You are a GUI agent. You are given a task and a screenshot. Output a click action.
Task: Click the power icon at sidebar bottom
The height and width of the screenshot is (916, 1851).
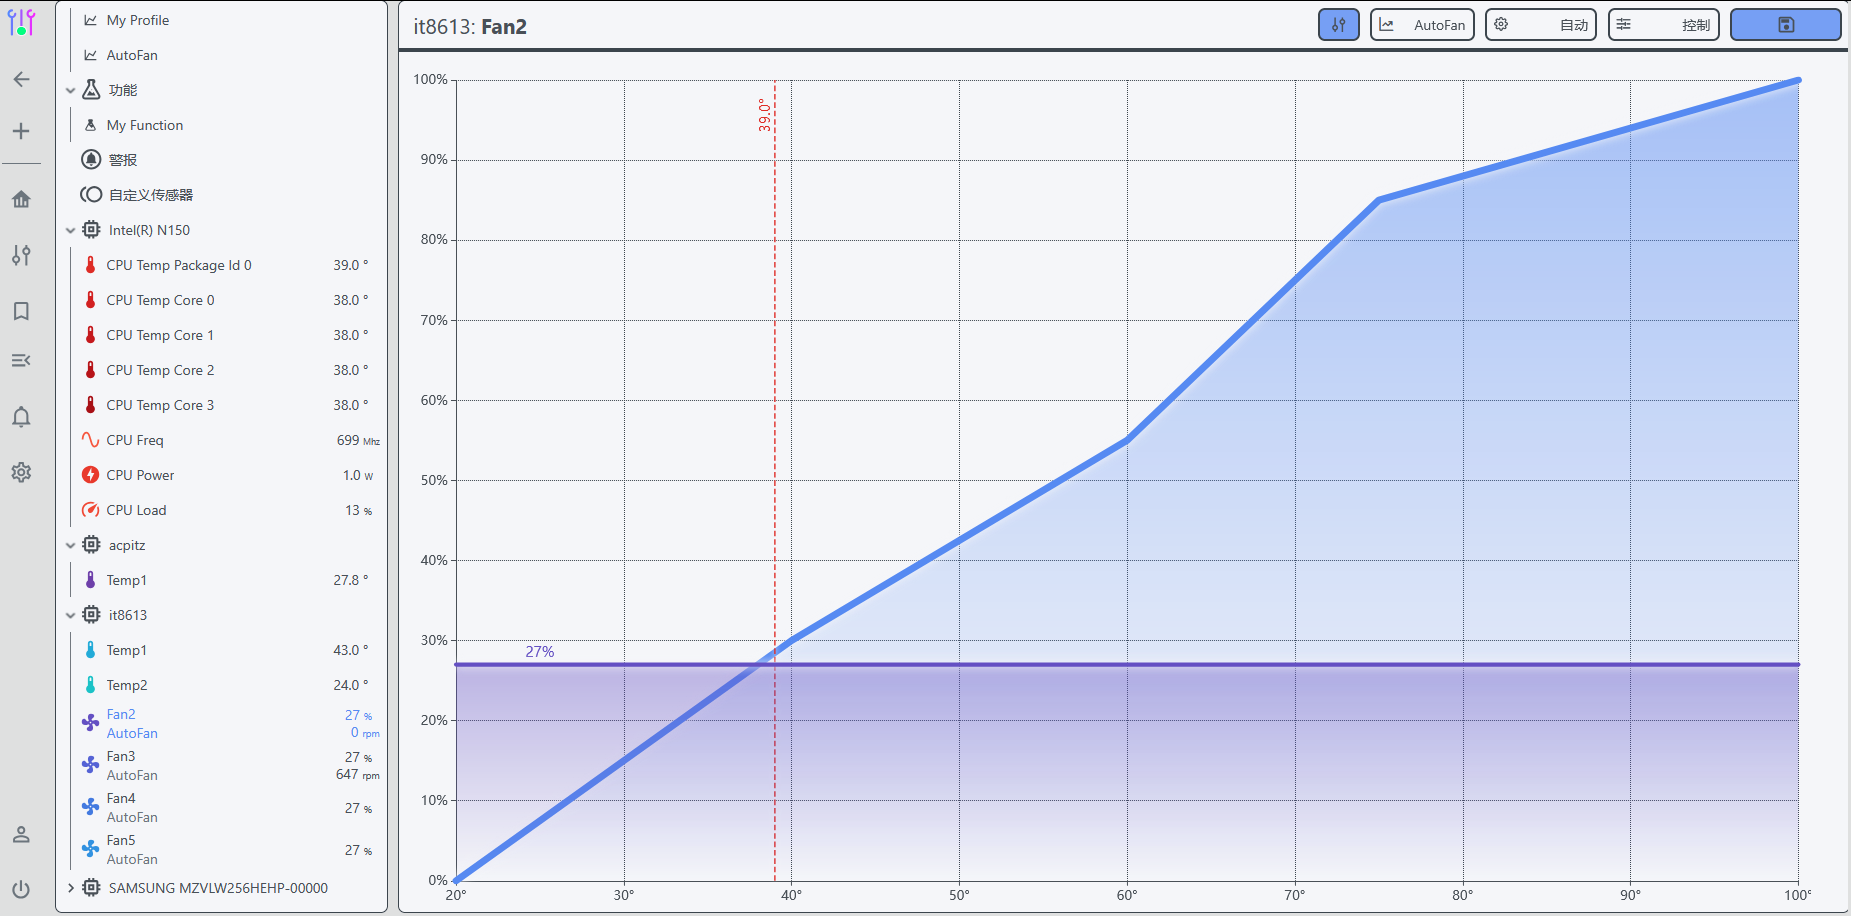21,889
